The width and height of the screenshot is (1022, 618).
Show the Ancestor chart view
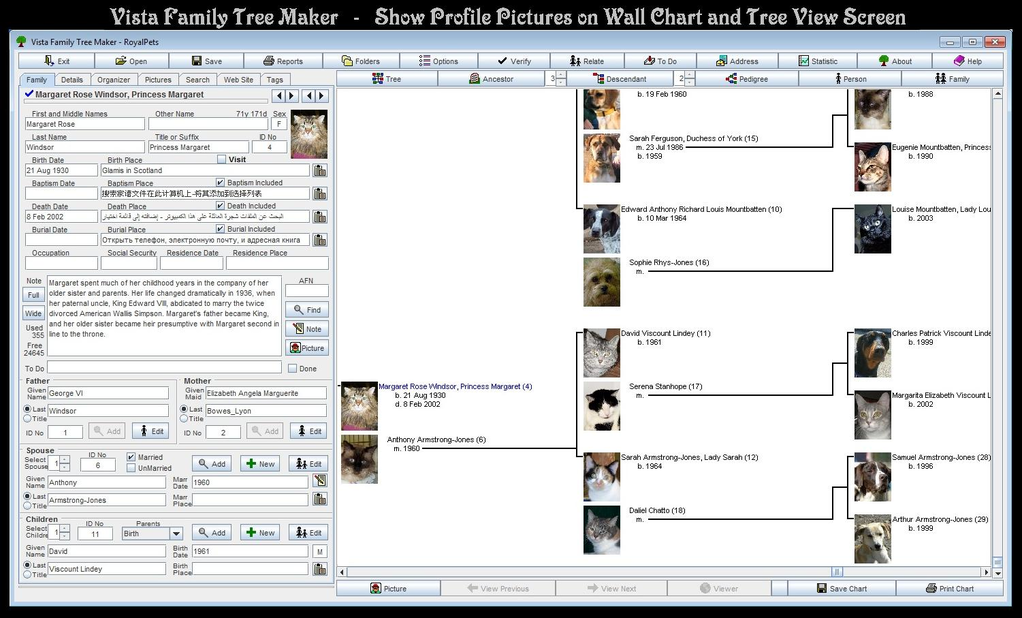(491, 78)
